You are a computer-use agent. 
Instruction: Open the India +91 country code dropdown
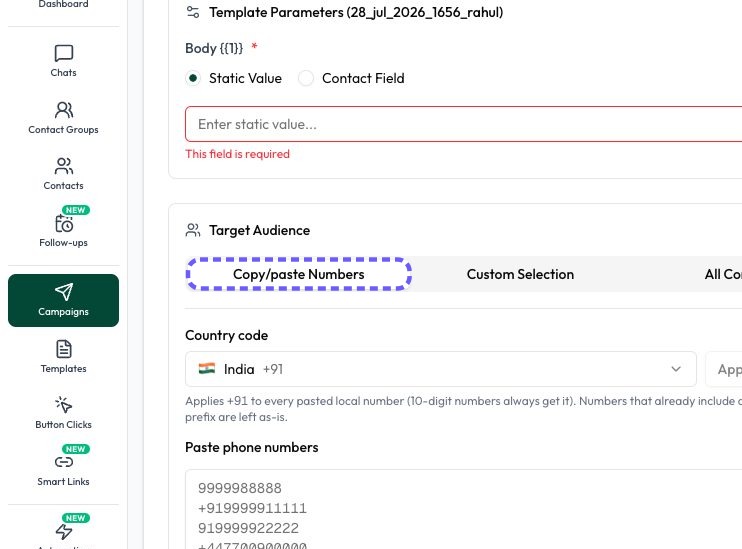coord(441,369)
